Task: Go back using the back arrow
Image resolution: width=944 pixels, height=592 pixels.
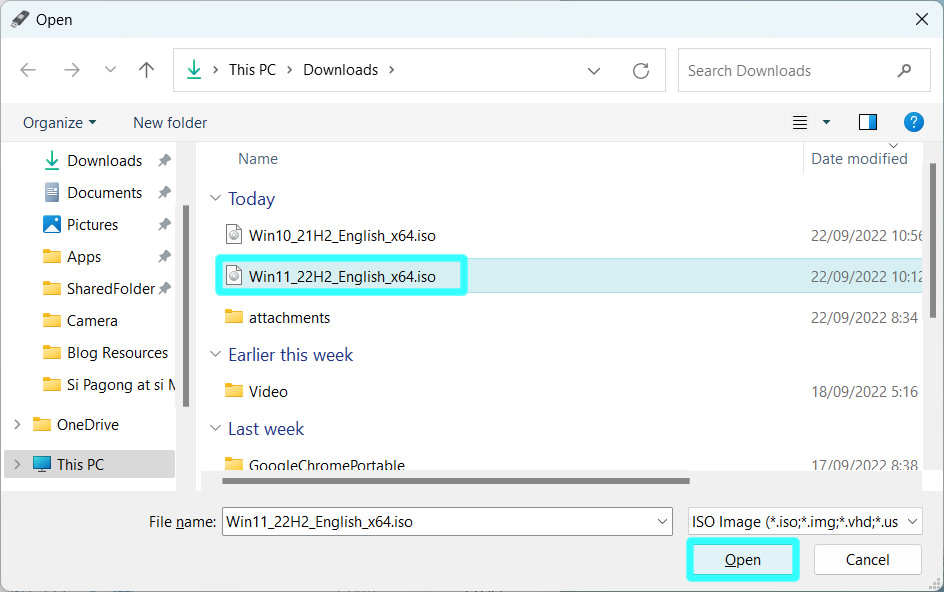Action: [x=28, y=70]
